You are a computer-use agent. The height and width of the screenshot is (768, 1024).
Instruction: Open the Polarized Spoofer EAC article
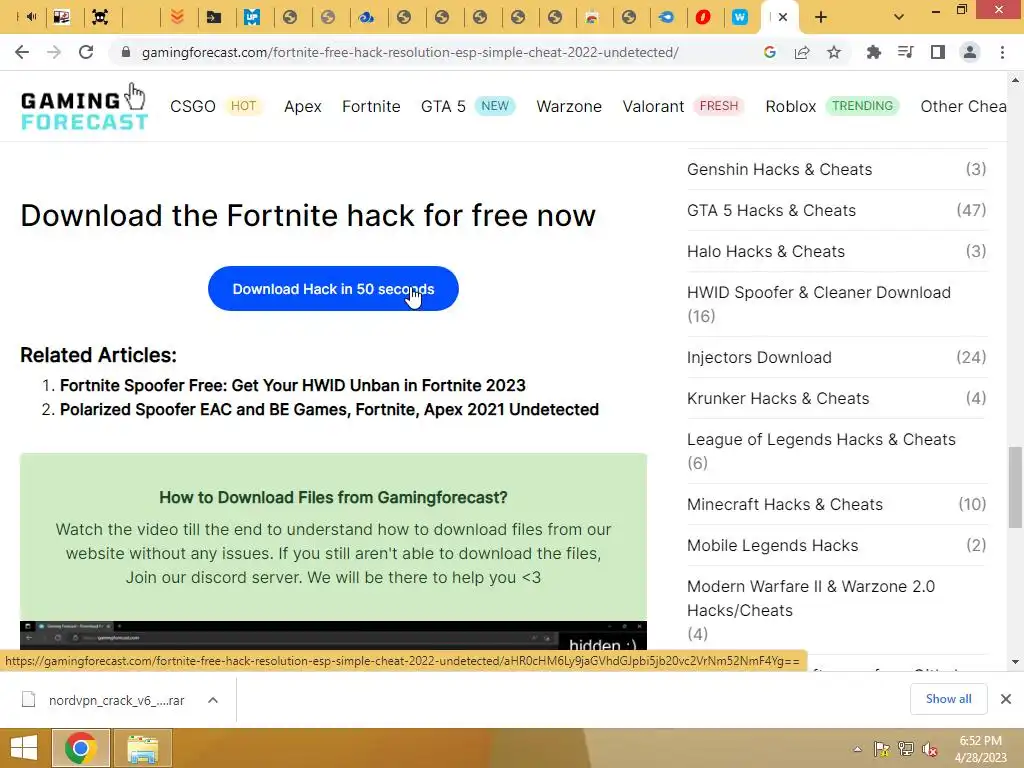click(x=329, y=409)
